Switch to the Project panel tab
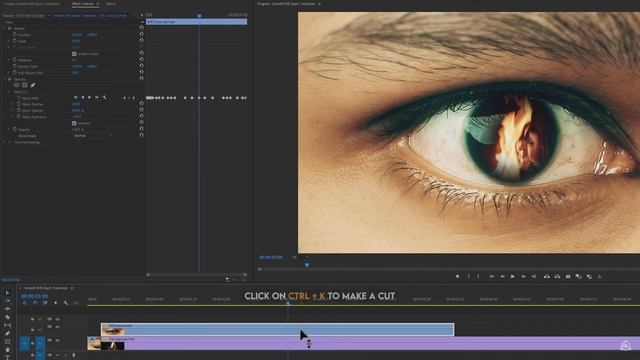640x360 pixels. (32, 4)
